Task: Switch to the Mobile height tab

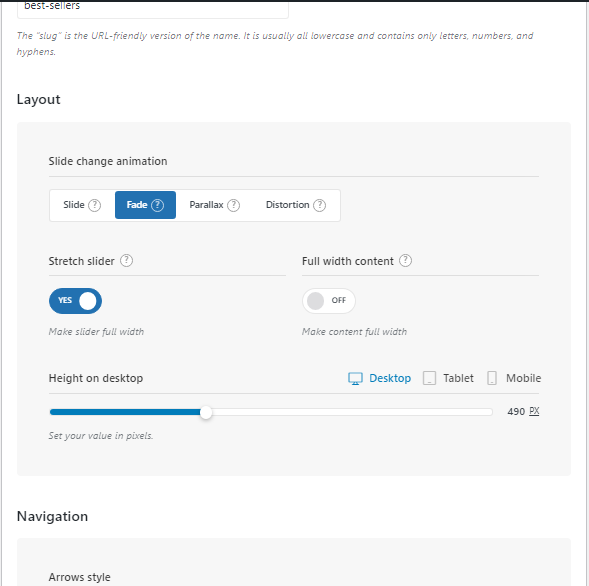Action: [523, 378]
